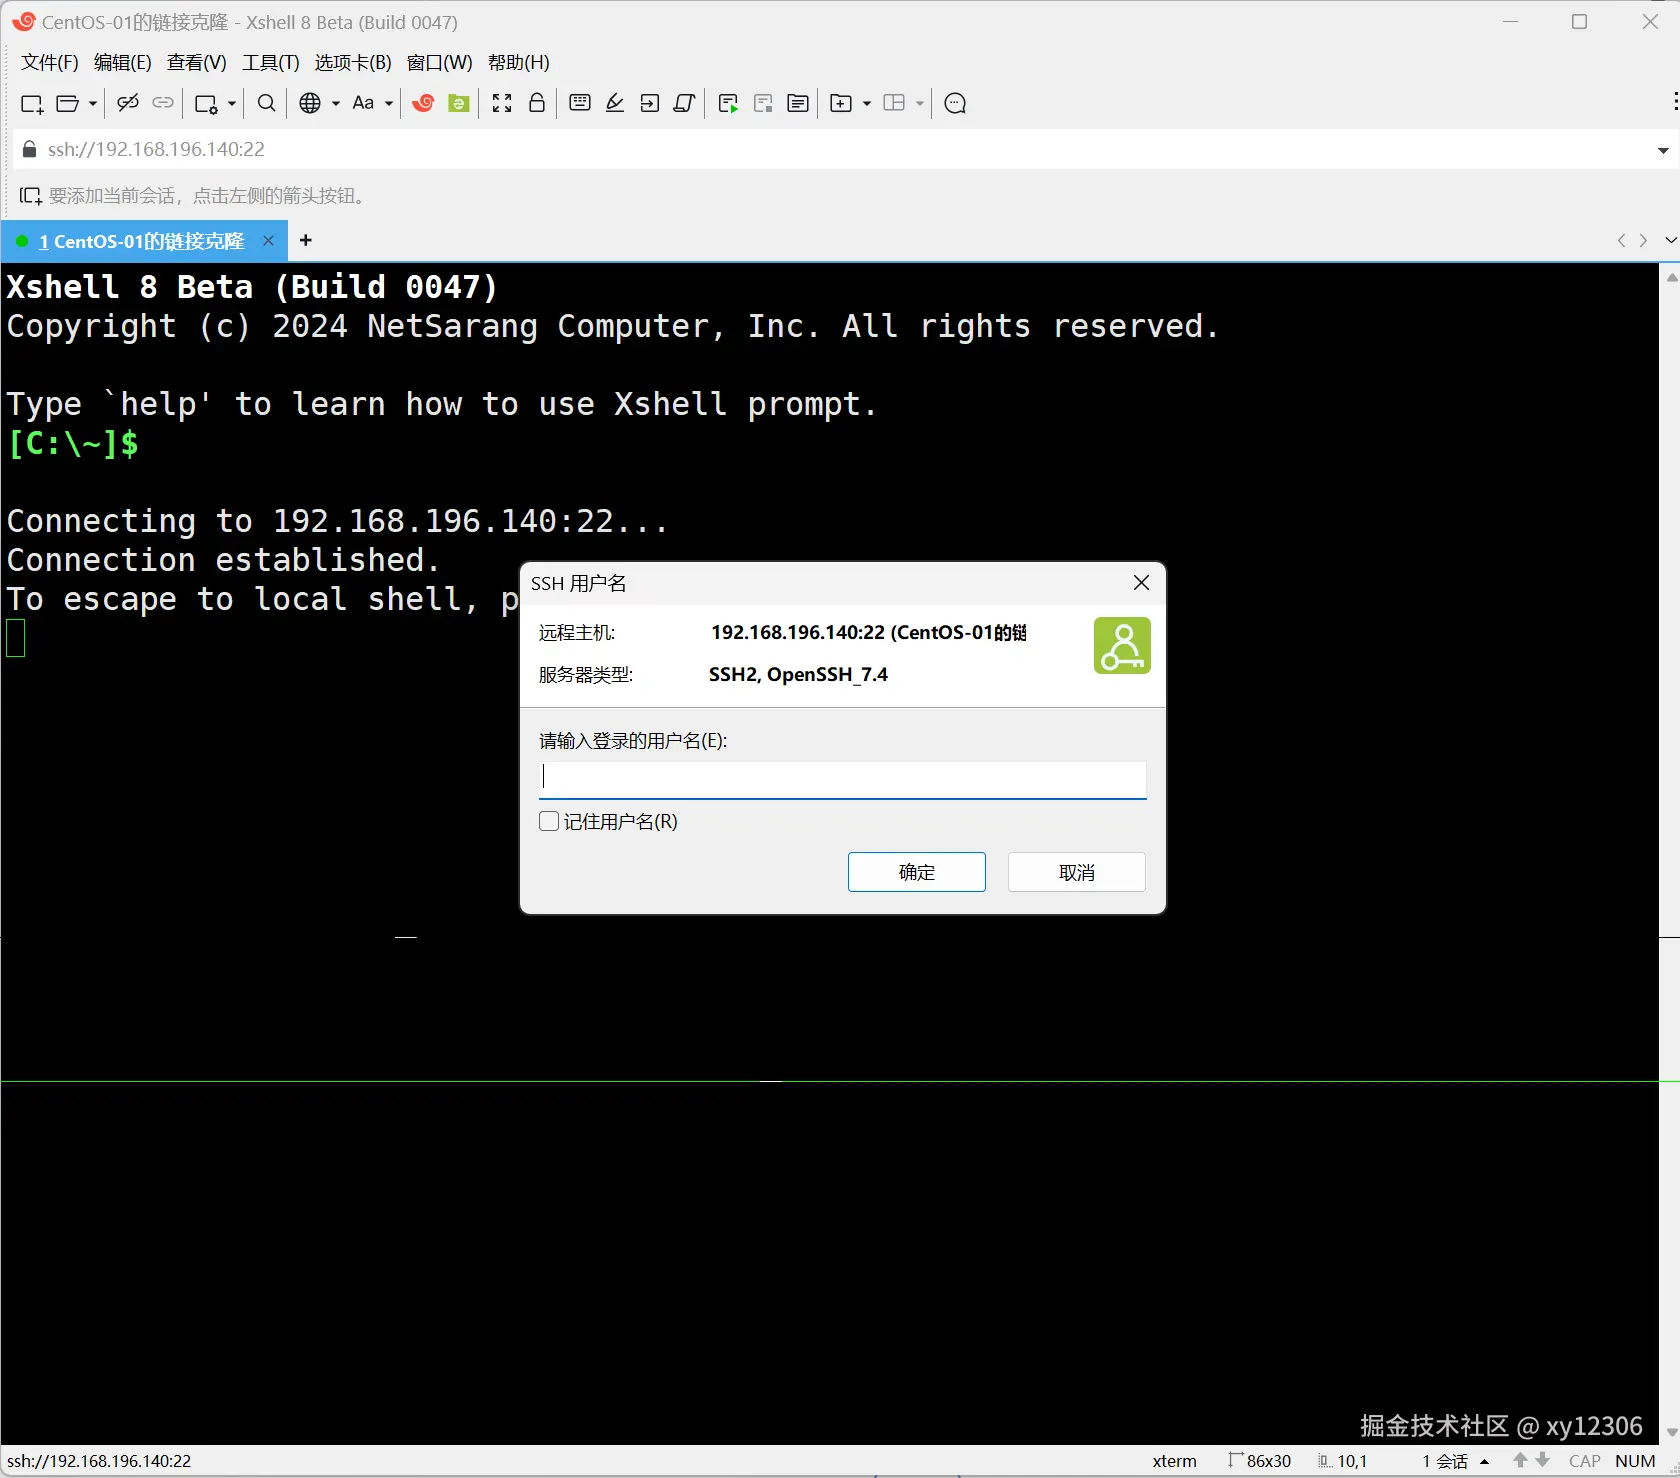
Task: Expand the Open Session dropdown arrow
Action: click(x=92, y=103)
